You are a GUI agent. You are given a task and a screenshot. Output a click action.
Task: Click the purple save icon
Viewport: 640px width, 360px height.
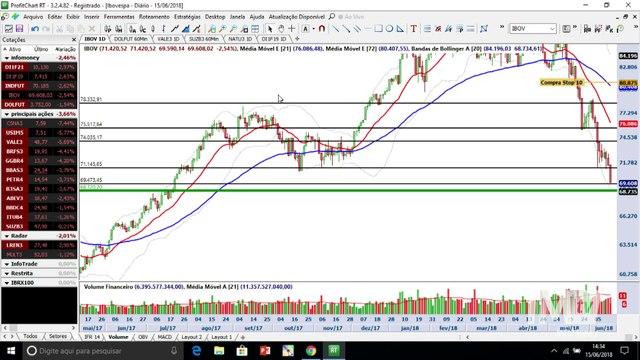tap(19, 29)
